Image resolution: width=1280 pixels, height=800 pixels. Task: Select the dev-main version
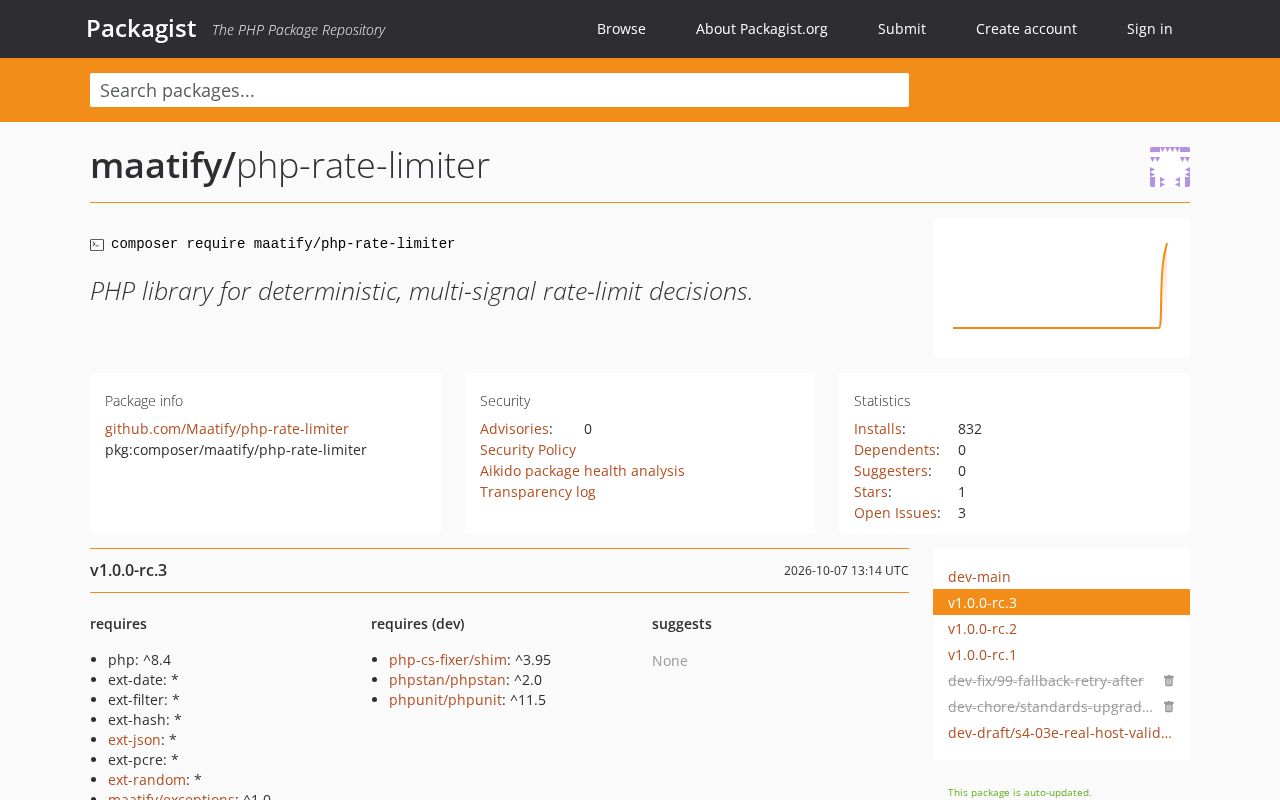[x=979, y=577]
